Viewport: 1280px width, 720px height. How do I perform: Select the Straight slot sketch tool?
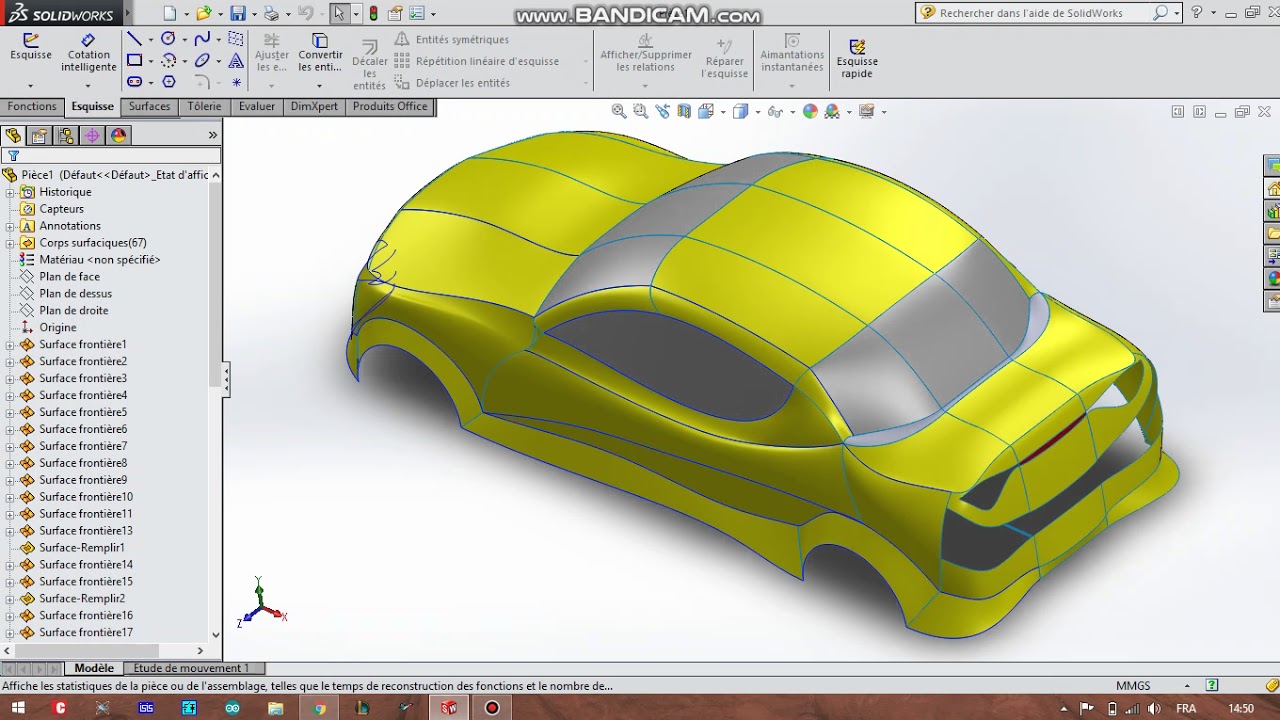point(134,82)
